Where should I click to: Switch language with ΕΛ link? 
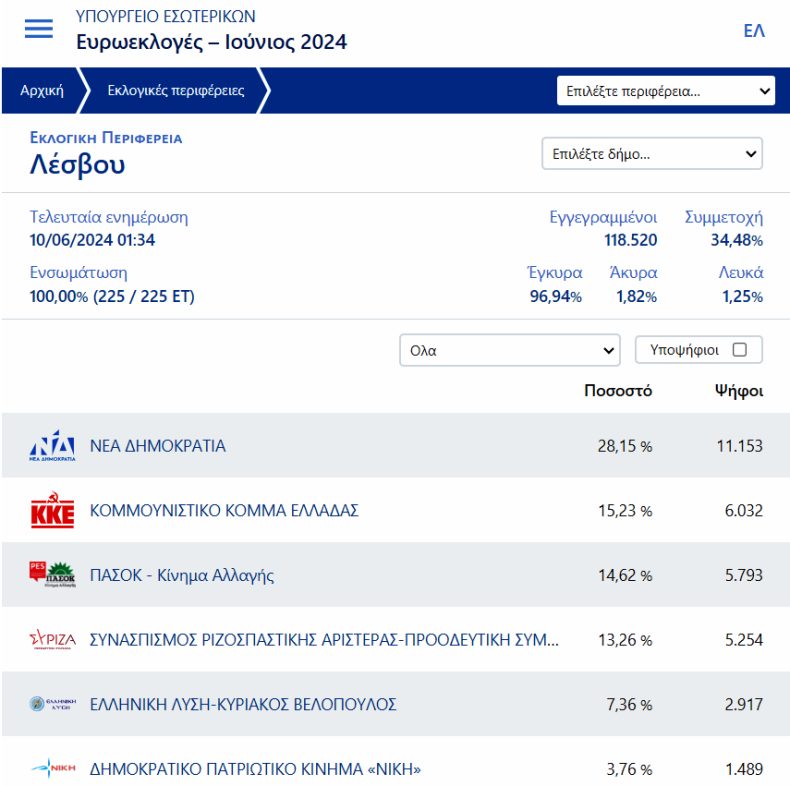coord(754,31)
